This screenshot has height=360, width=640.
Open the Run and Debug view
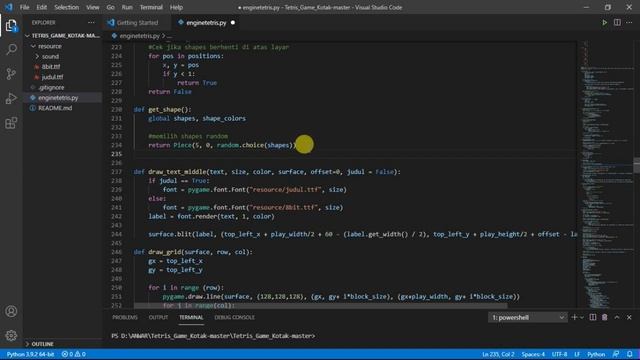[x=11, y=98]
